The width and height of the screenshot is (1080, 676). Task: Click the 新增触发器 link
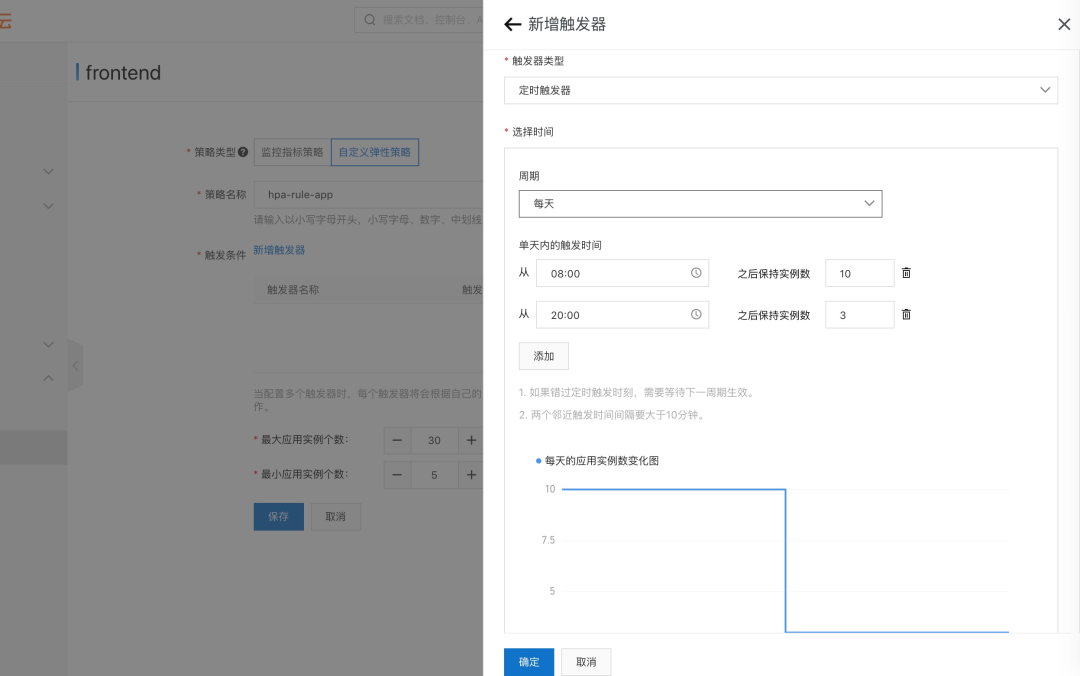[279, 249]
